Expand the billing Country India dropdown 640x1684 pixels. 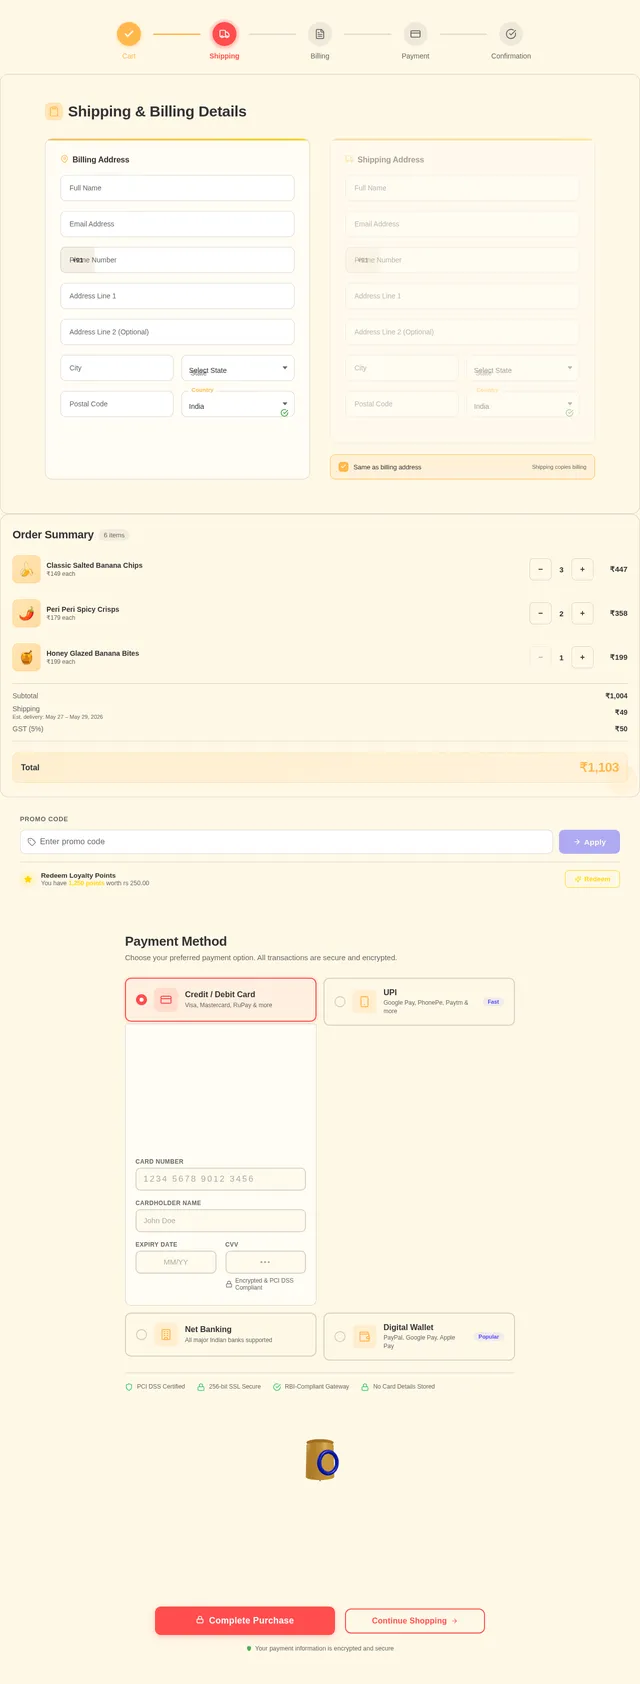tap(238, 404)
